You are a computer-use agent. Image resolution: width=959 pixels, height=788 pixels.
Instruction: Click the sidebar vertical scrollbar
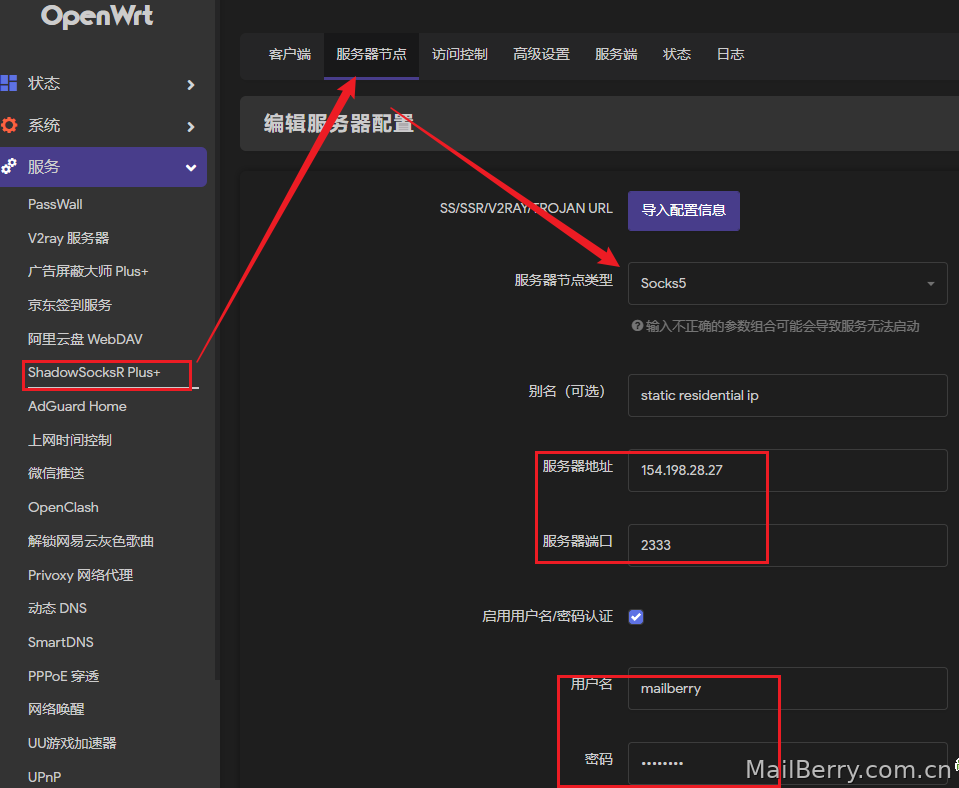point(217,340)
